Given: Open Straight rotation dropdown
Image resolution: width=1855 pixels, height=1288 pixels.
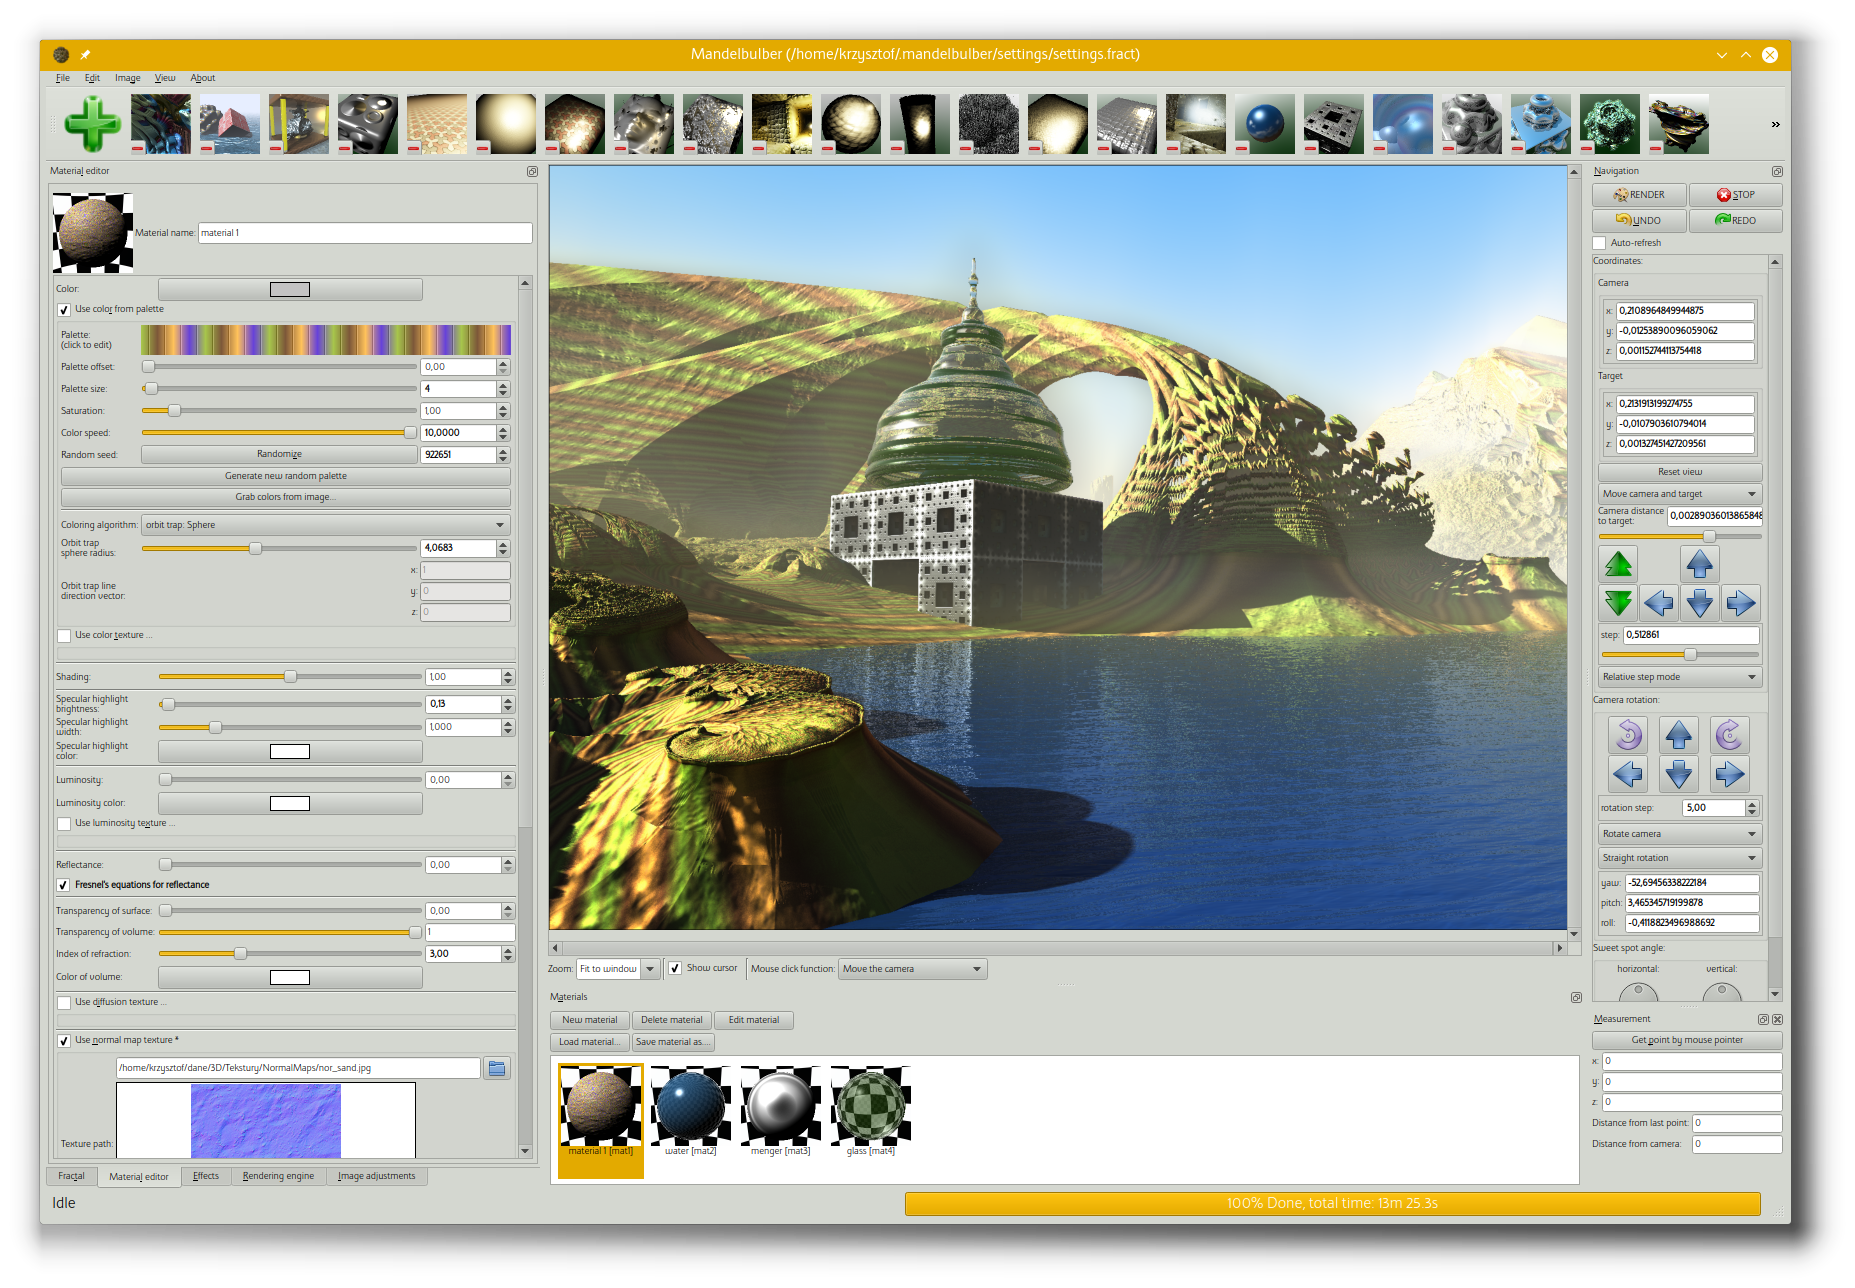Looking at the screenshot, I should point(1680,858).
